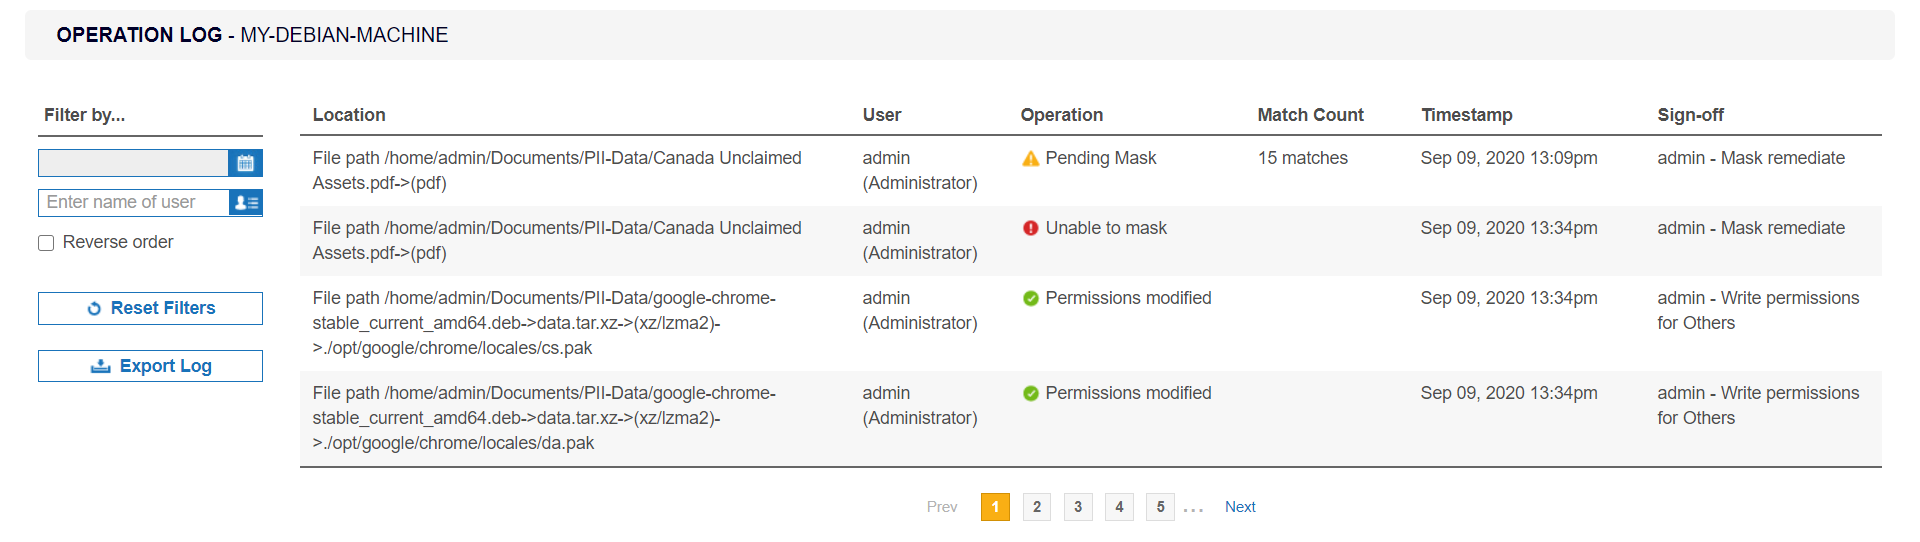Screen dimensions: 1920x542
Task: Go to page 2 of log
Action: (x=1037, y=507)
